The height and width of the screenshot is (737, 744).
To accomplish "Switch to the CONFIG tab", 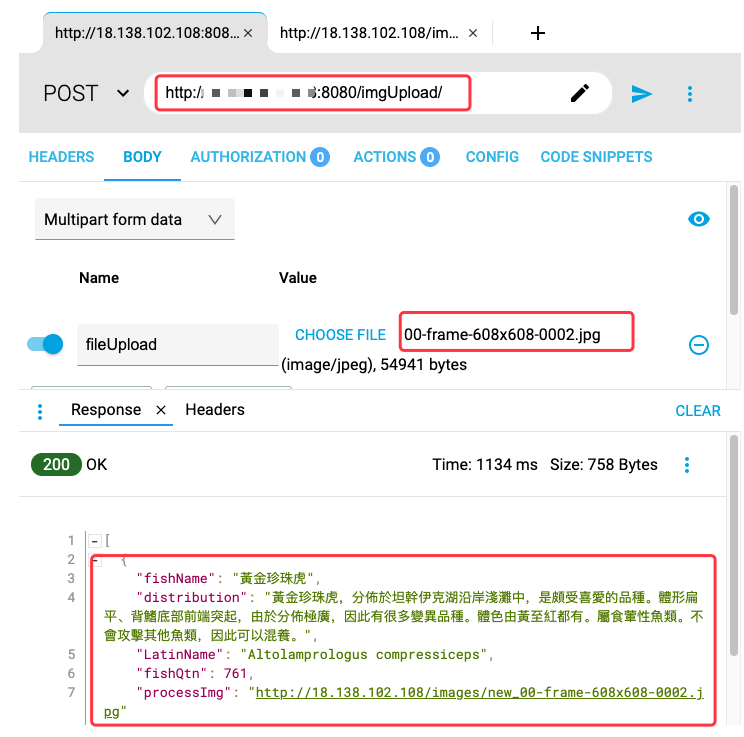I will pos(492,157).
